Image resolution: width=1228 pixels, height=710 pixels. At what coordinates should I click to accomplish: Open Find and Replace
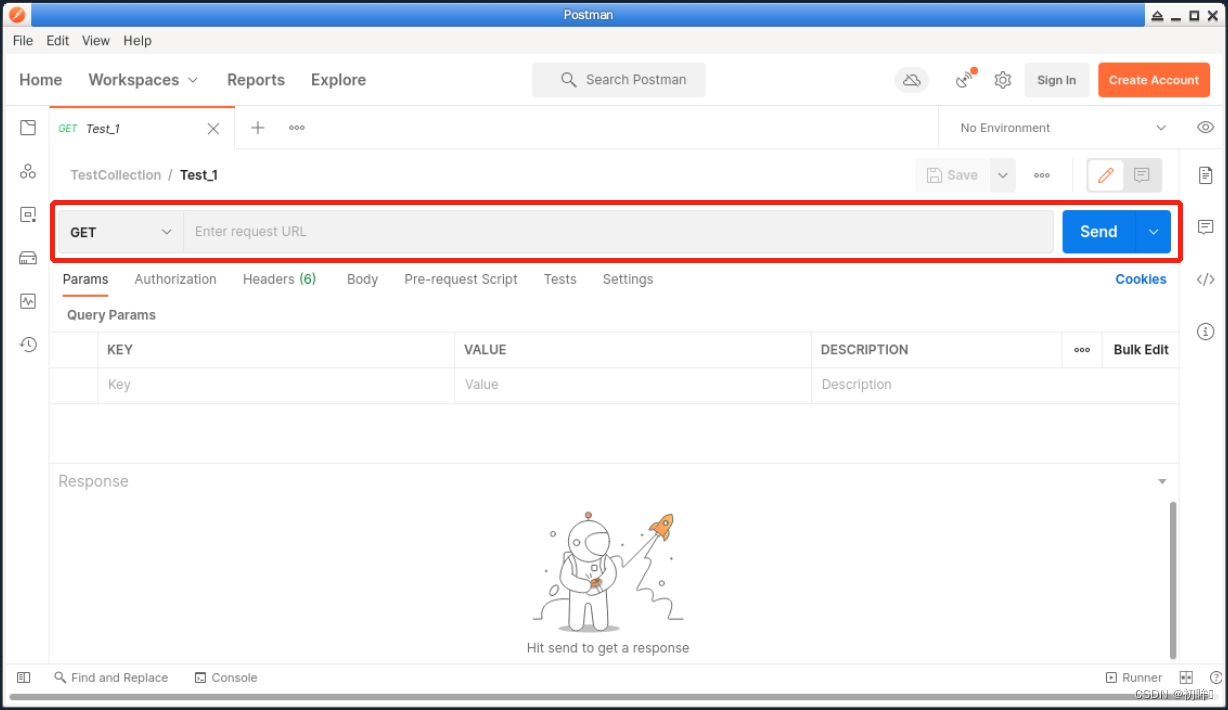point(111,677)
